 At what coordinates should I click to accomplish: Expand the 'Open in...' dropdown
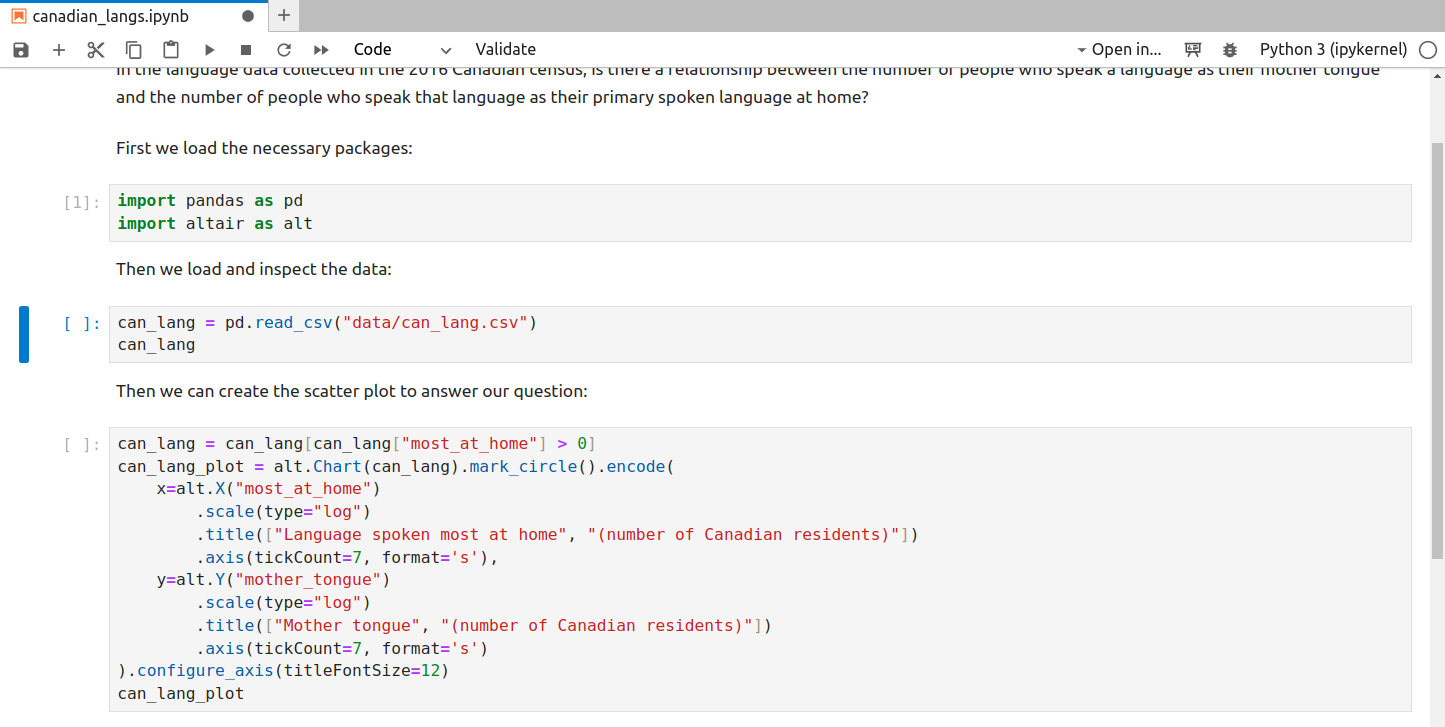[x=1119, y=50]
